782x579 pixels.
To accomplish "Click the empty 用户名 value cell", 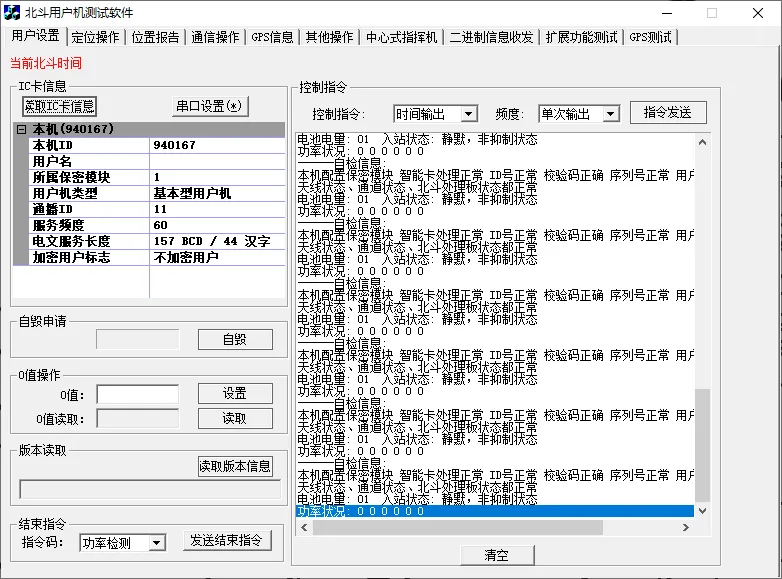I will coord(217,161).
